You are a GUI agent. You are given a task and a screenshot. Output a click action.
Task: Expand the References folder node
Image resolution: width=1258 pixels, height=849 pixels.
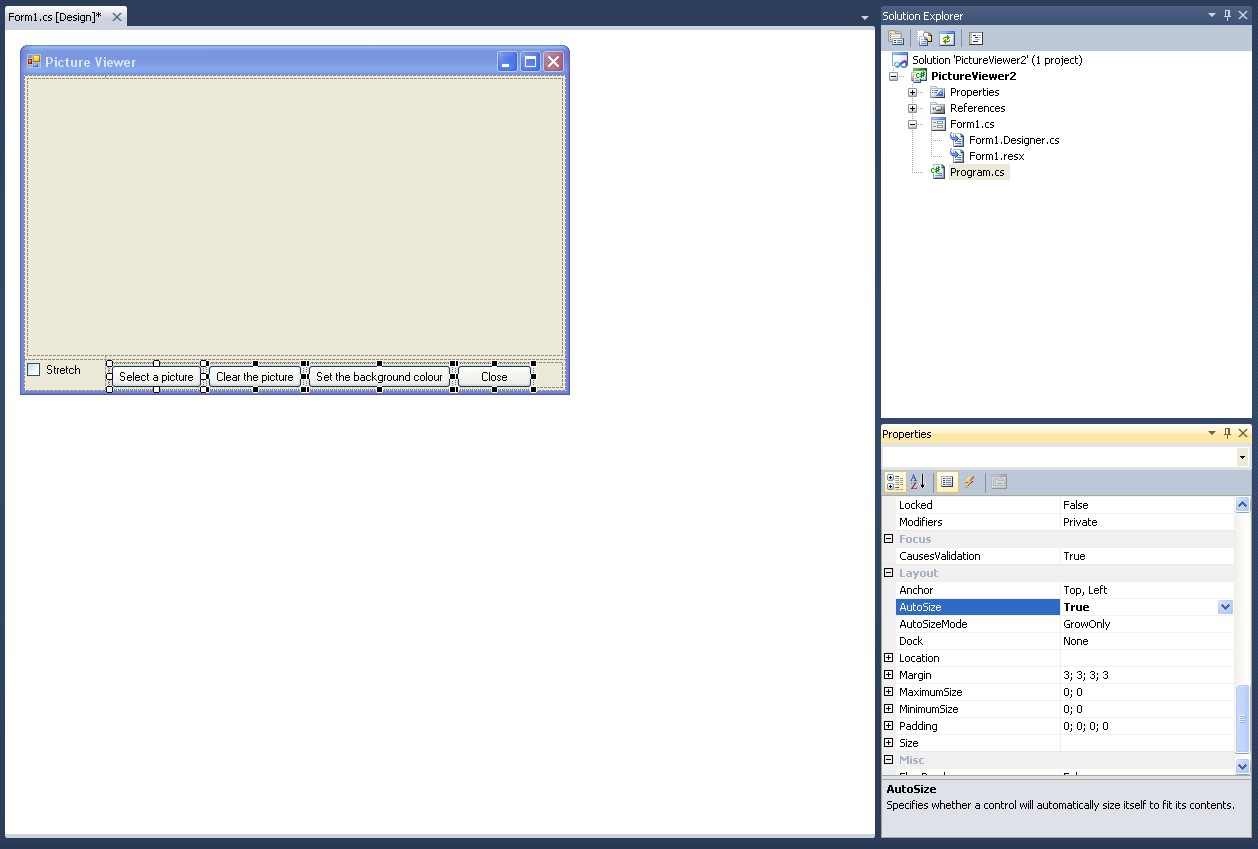coord(912,108)
